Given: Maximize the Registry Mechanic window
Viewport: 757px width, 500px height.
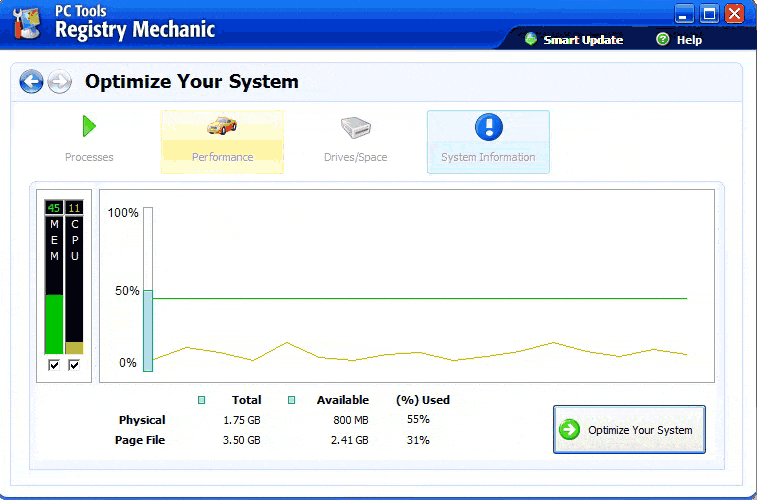Looking at the screenshot, I should (x=709, y=14).
